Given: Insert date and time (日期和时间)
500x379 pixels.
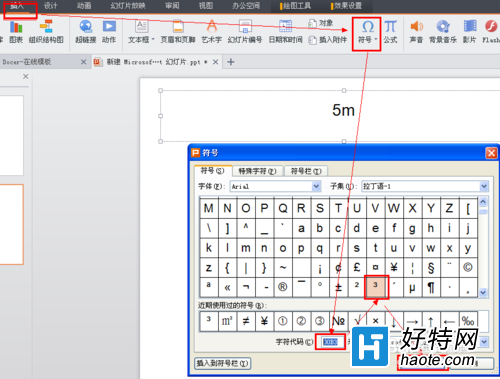Looking at the screenshot, I should pos(285,32).
